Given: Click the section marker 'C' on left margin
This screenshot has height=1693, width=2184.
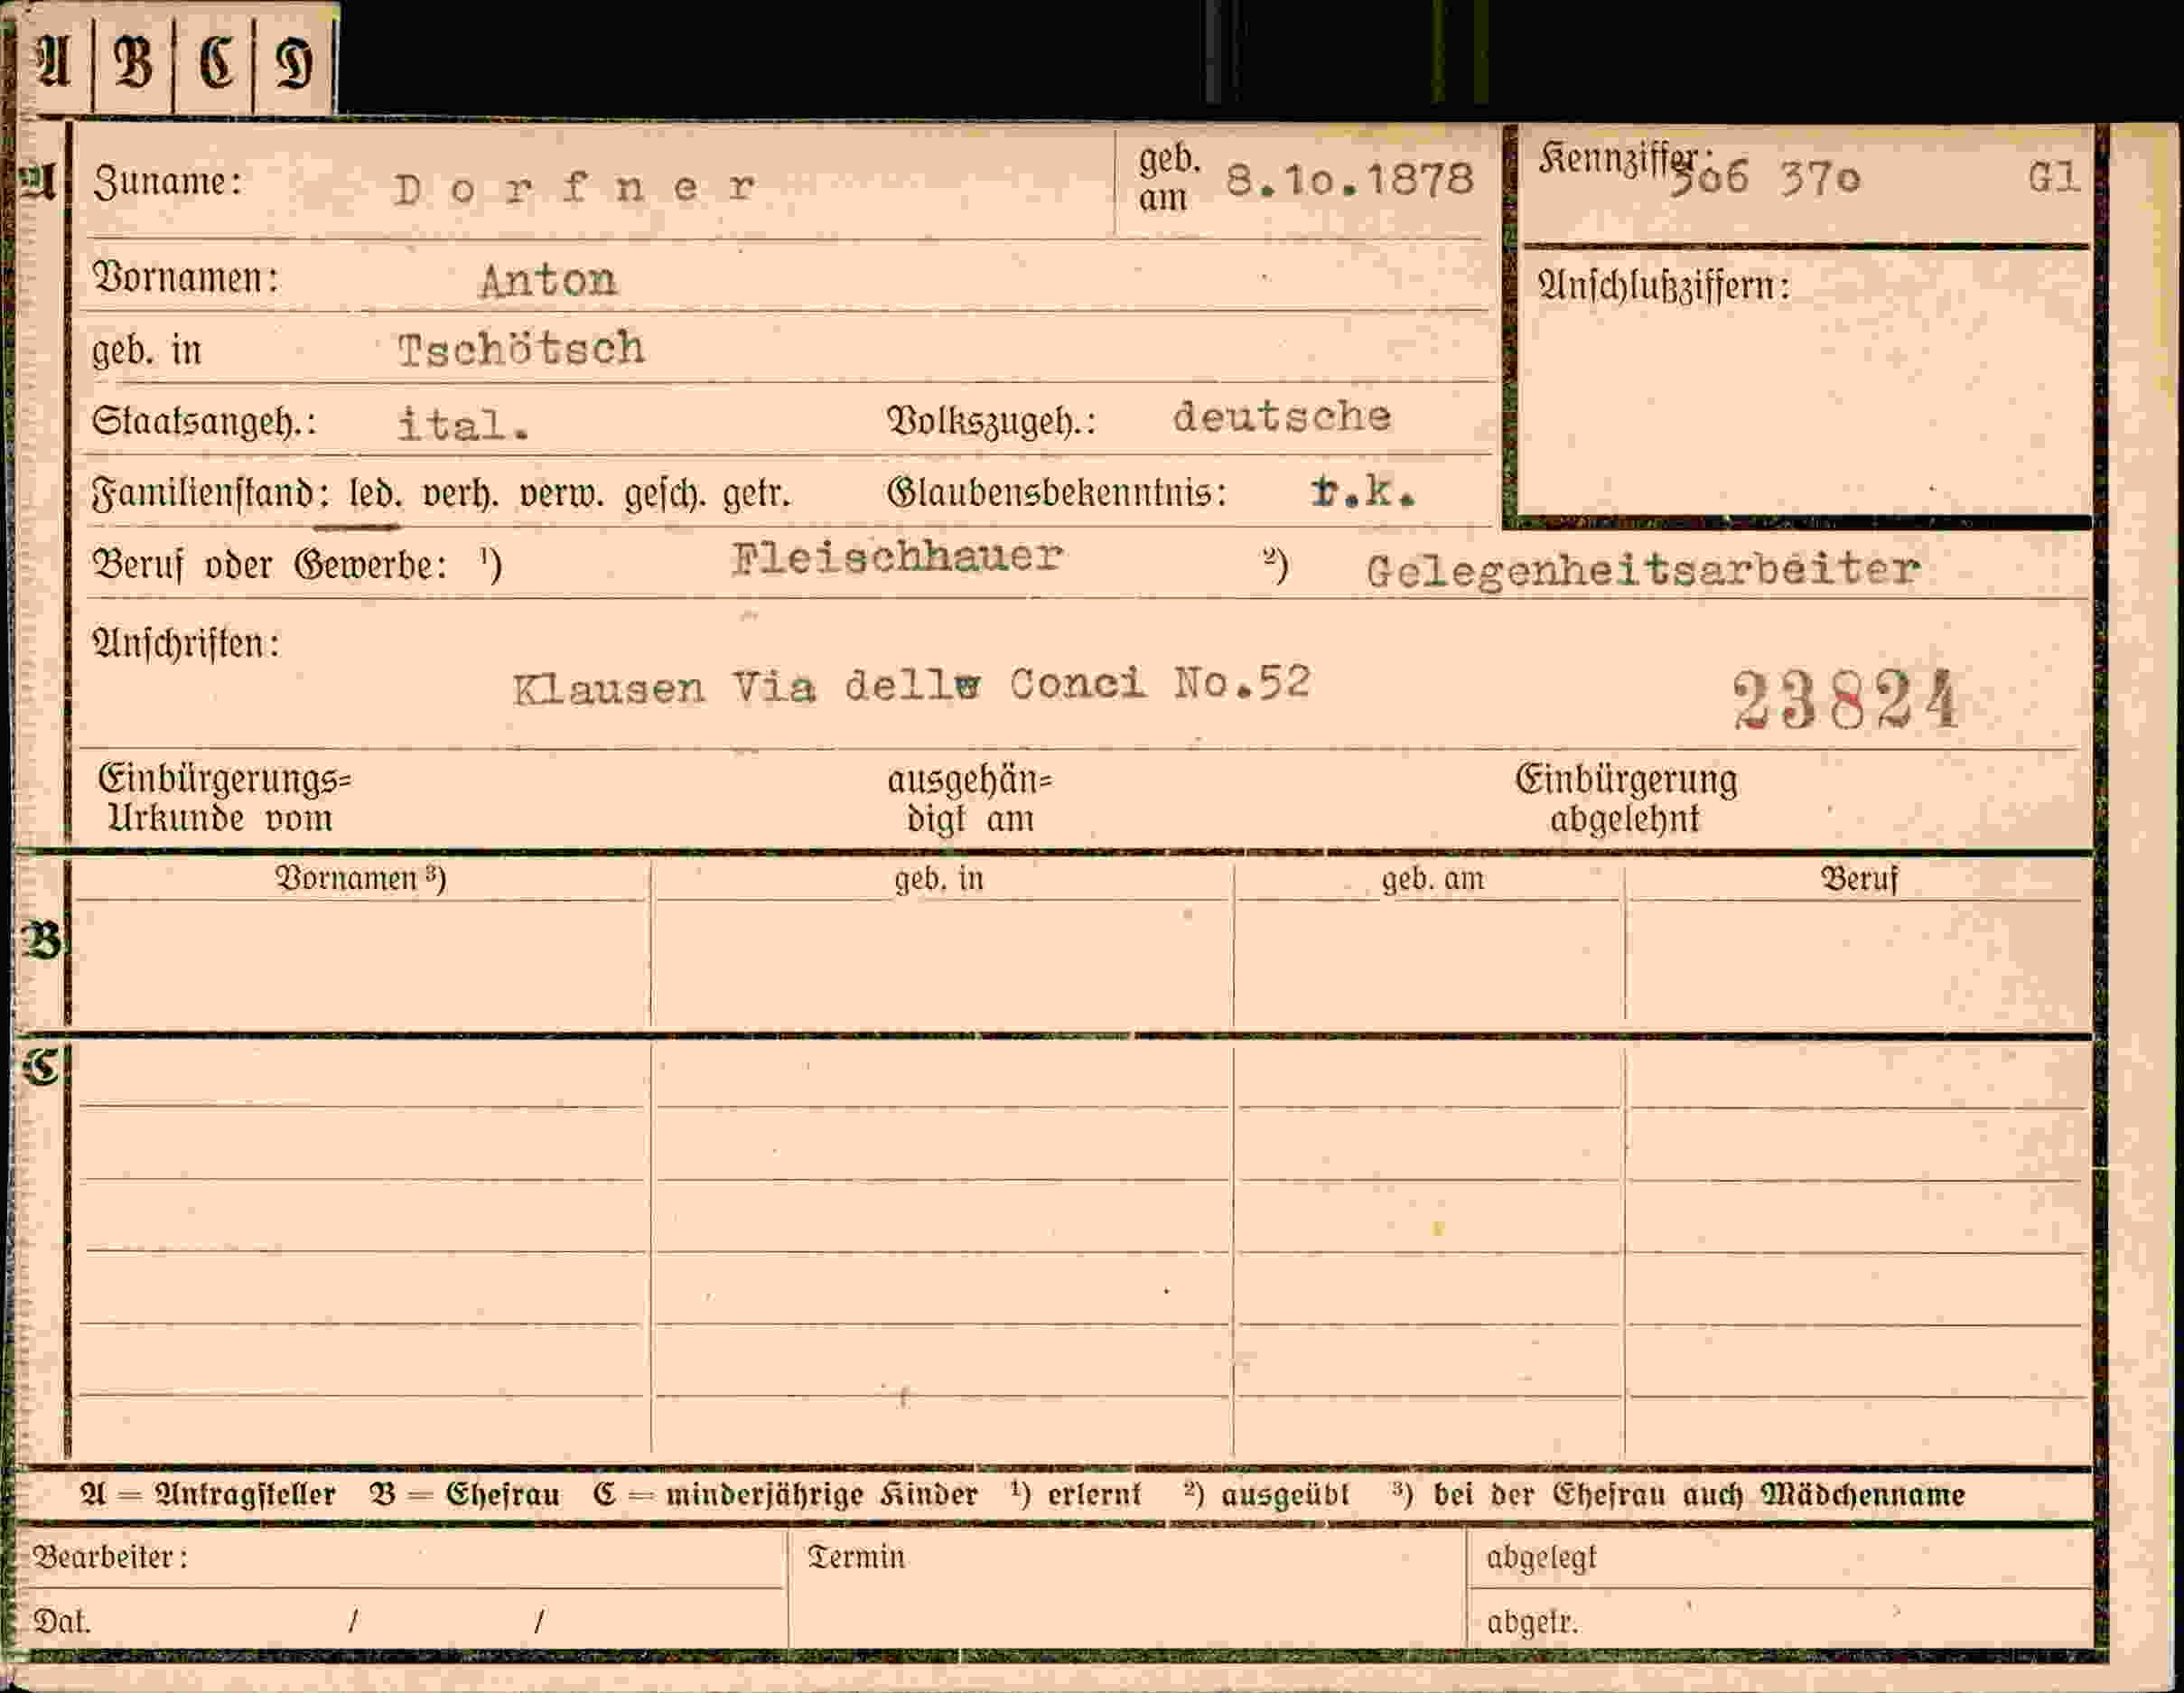Looking at the screenshot, I should (x=41, y=1067).
